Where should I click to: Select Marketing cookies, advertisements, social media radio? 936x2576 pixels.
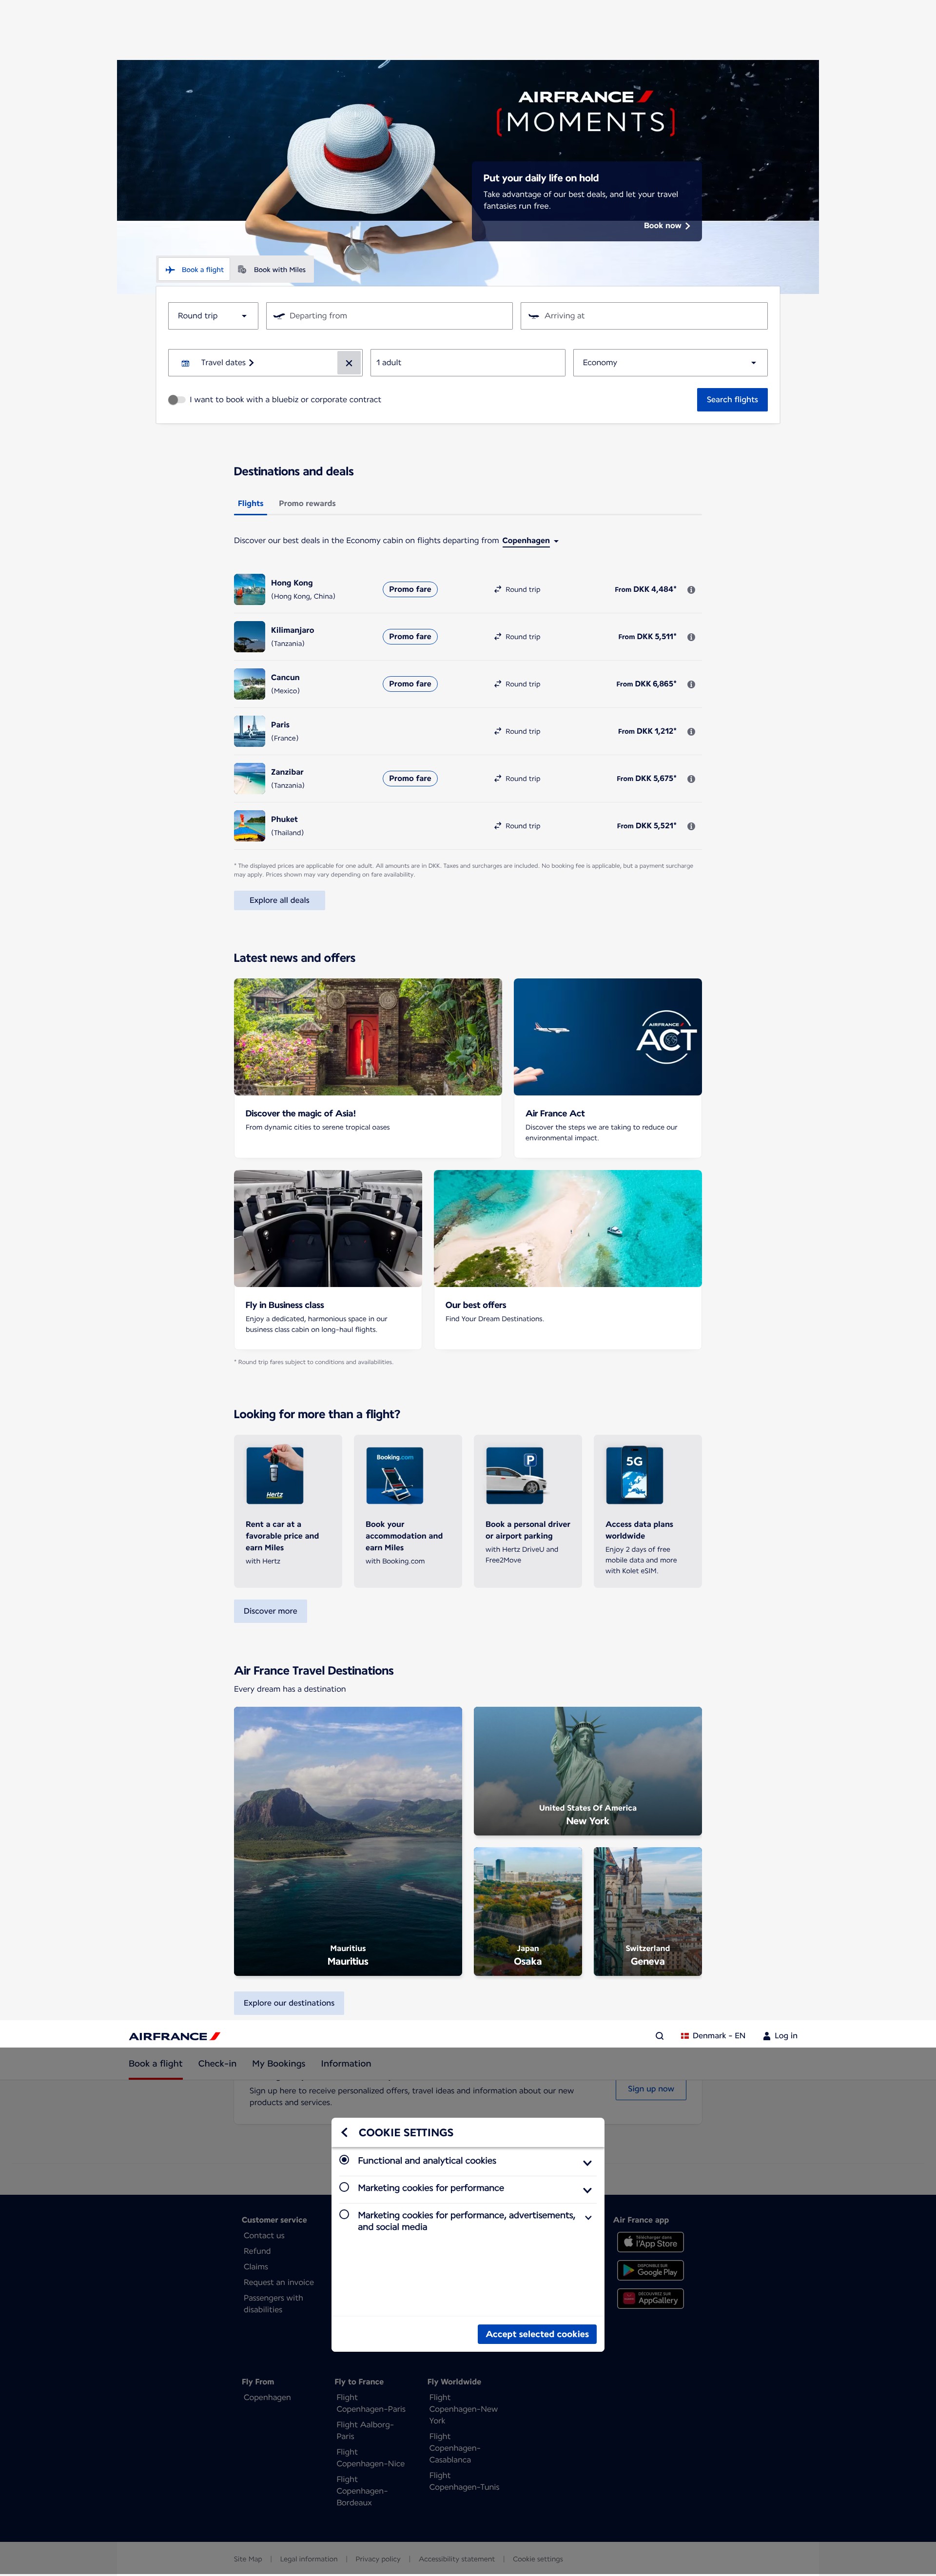click(344, 2214)
